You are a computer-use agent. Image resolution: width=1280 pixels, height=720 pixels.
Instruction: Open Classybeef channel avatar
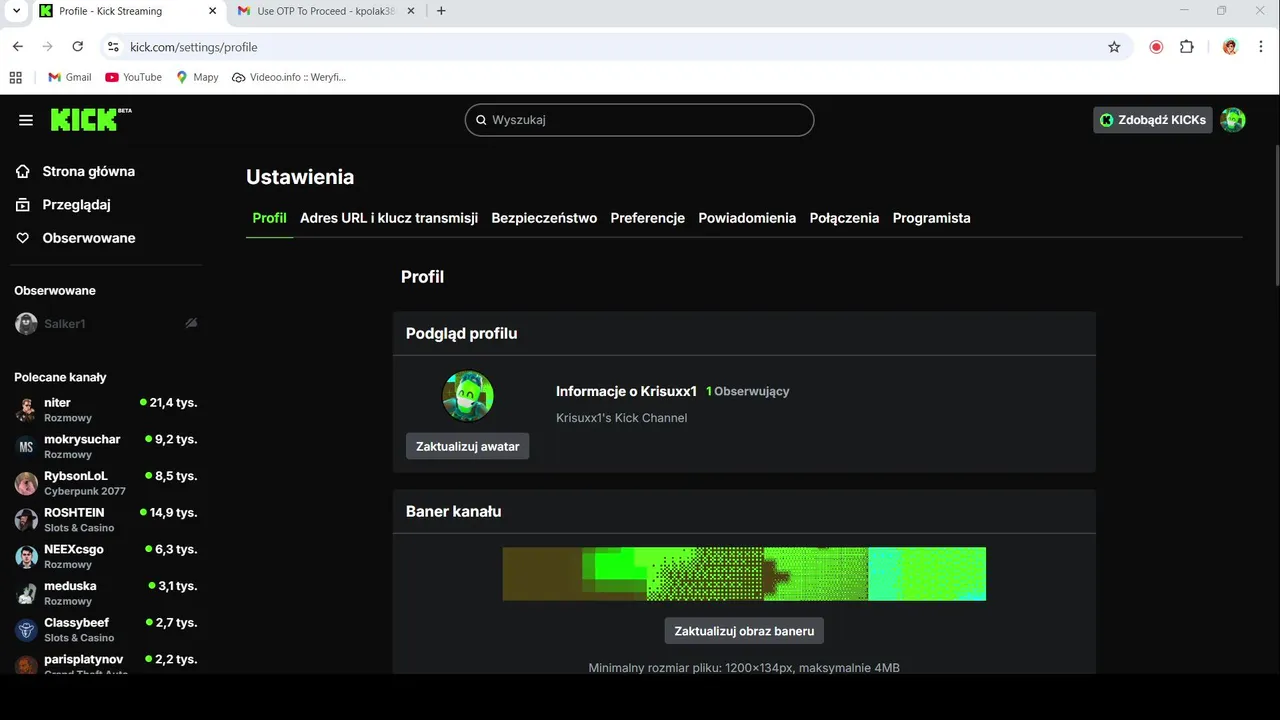27,630
